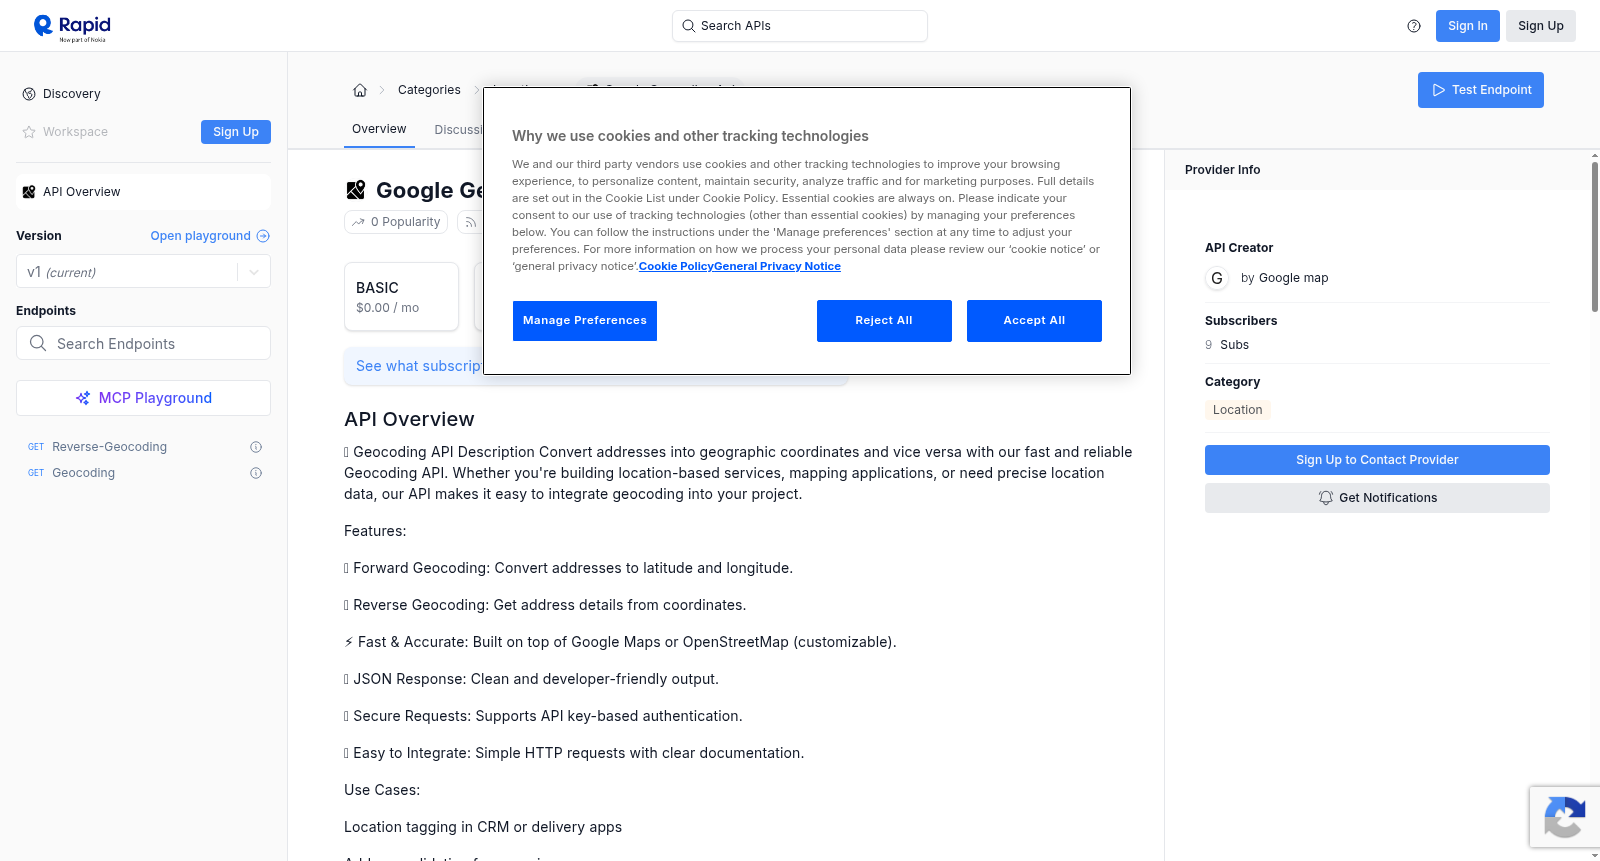This screenshot has width=1600, height=861.
Task: Click Sign Up to Contact Provider
Action: click(1377, 460)
